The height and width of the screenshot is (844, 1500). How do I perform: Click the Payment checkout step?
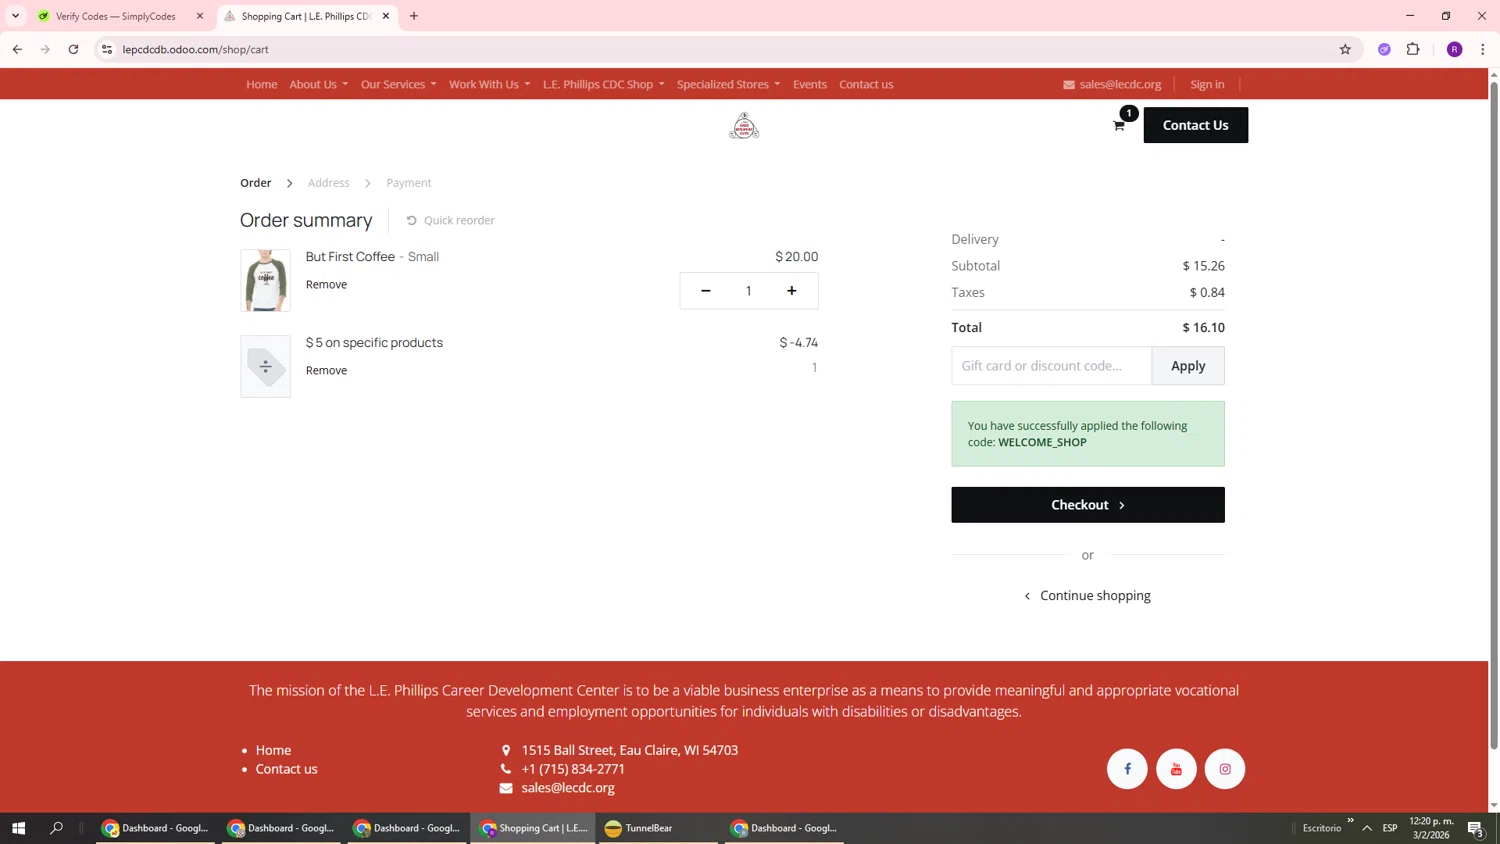[x=408, y=183]
